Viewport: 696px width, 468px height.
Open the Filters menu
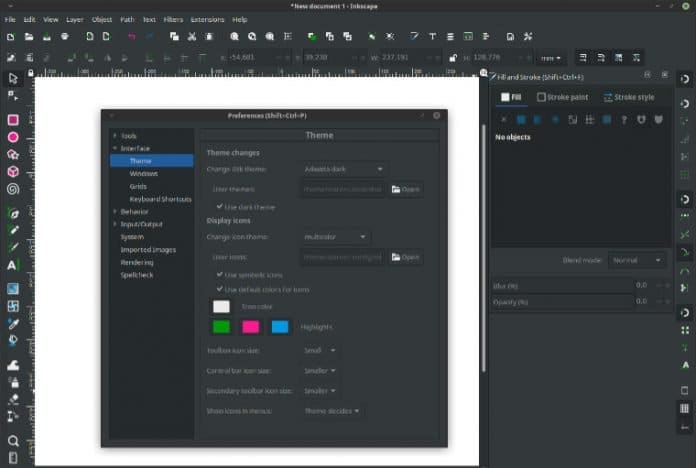click(173, 19)
